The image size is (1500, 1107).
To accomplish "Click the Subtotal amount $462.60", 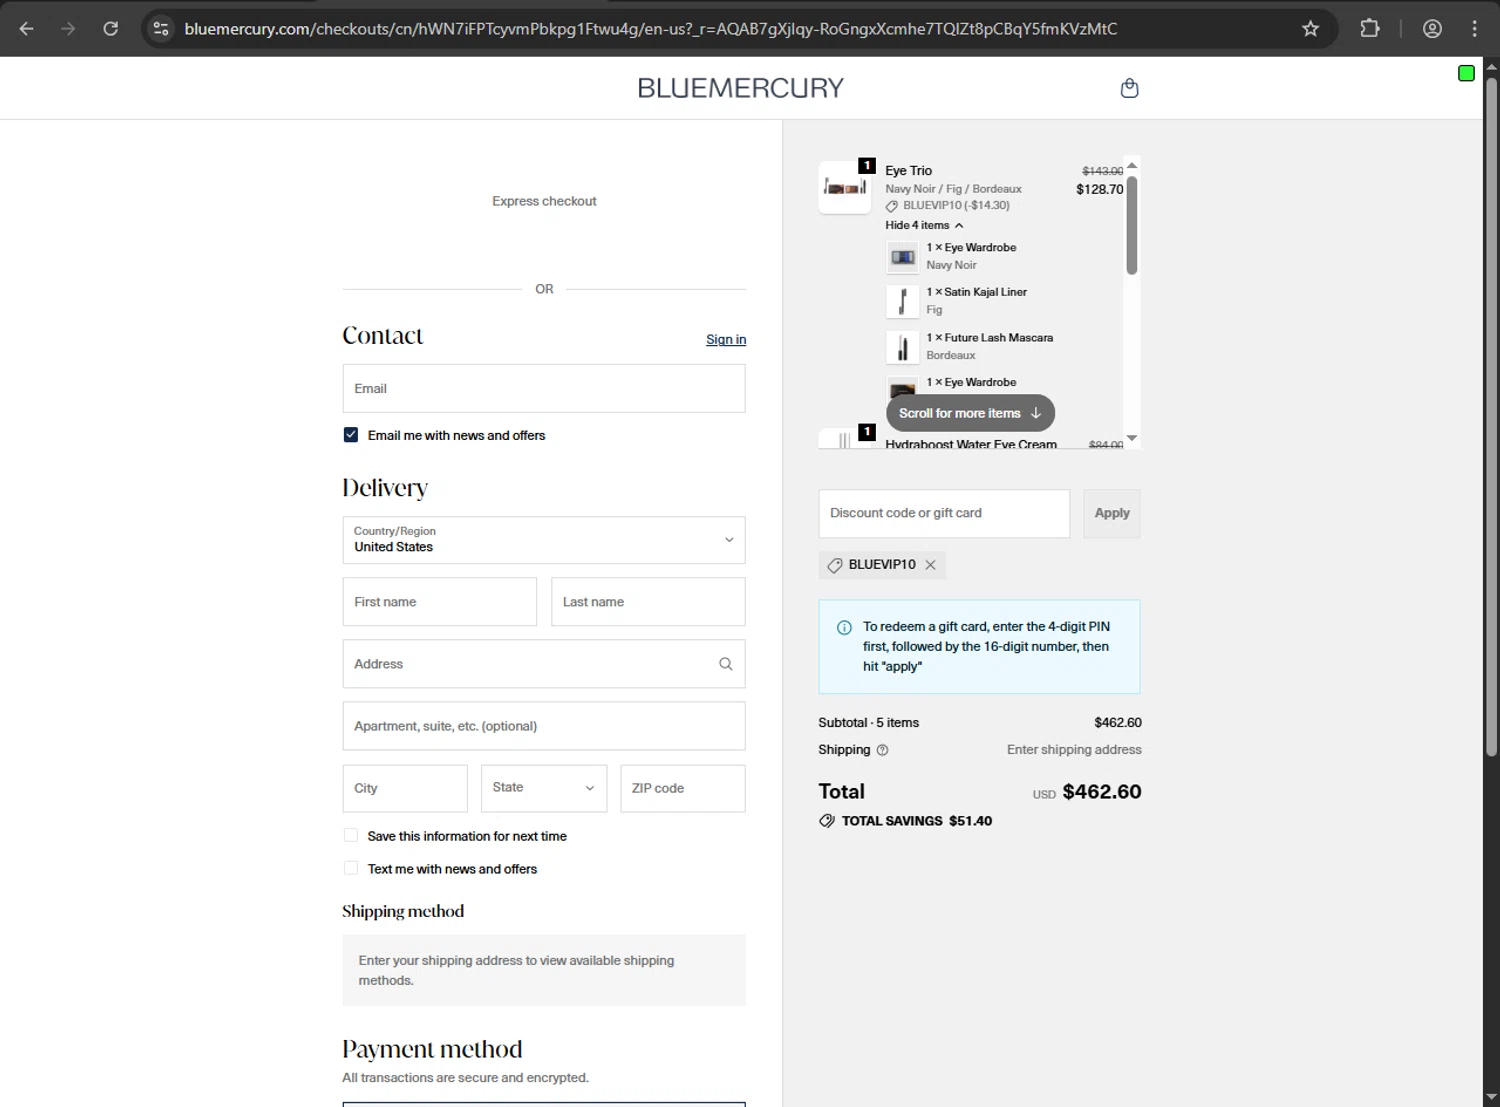I will tap(1118, 723).
